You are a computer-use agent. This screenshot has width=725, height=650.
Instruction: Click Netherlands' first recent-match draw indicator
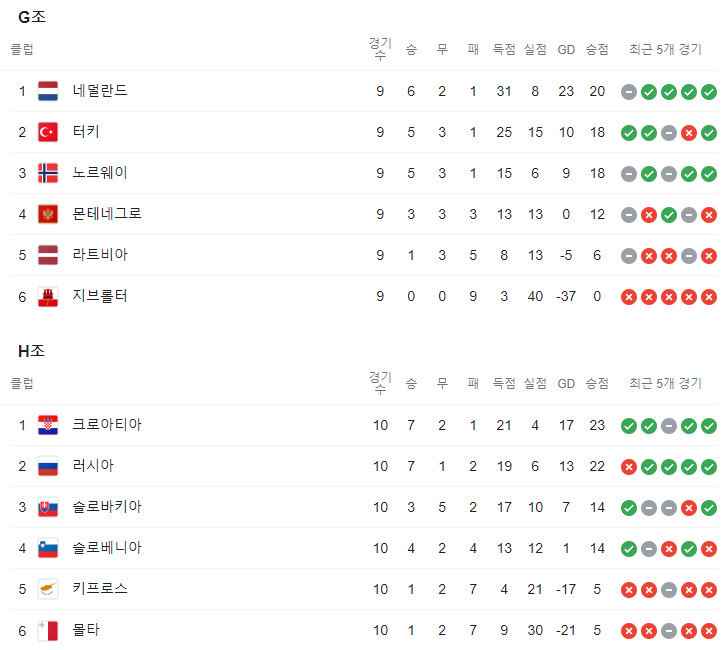(x=629, y=92)
